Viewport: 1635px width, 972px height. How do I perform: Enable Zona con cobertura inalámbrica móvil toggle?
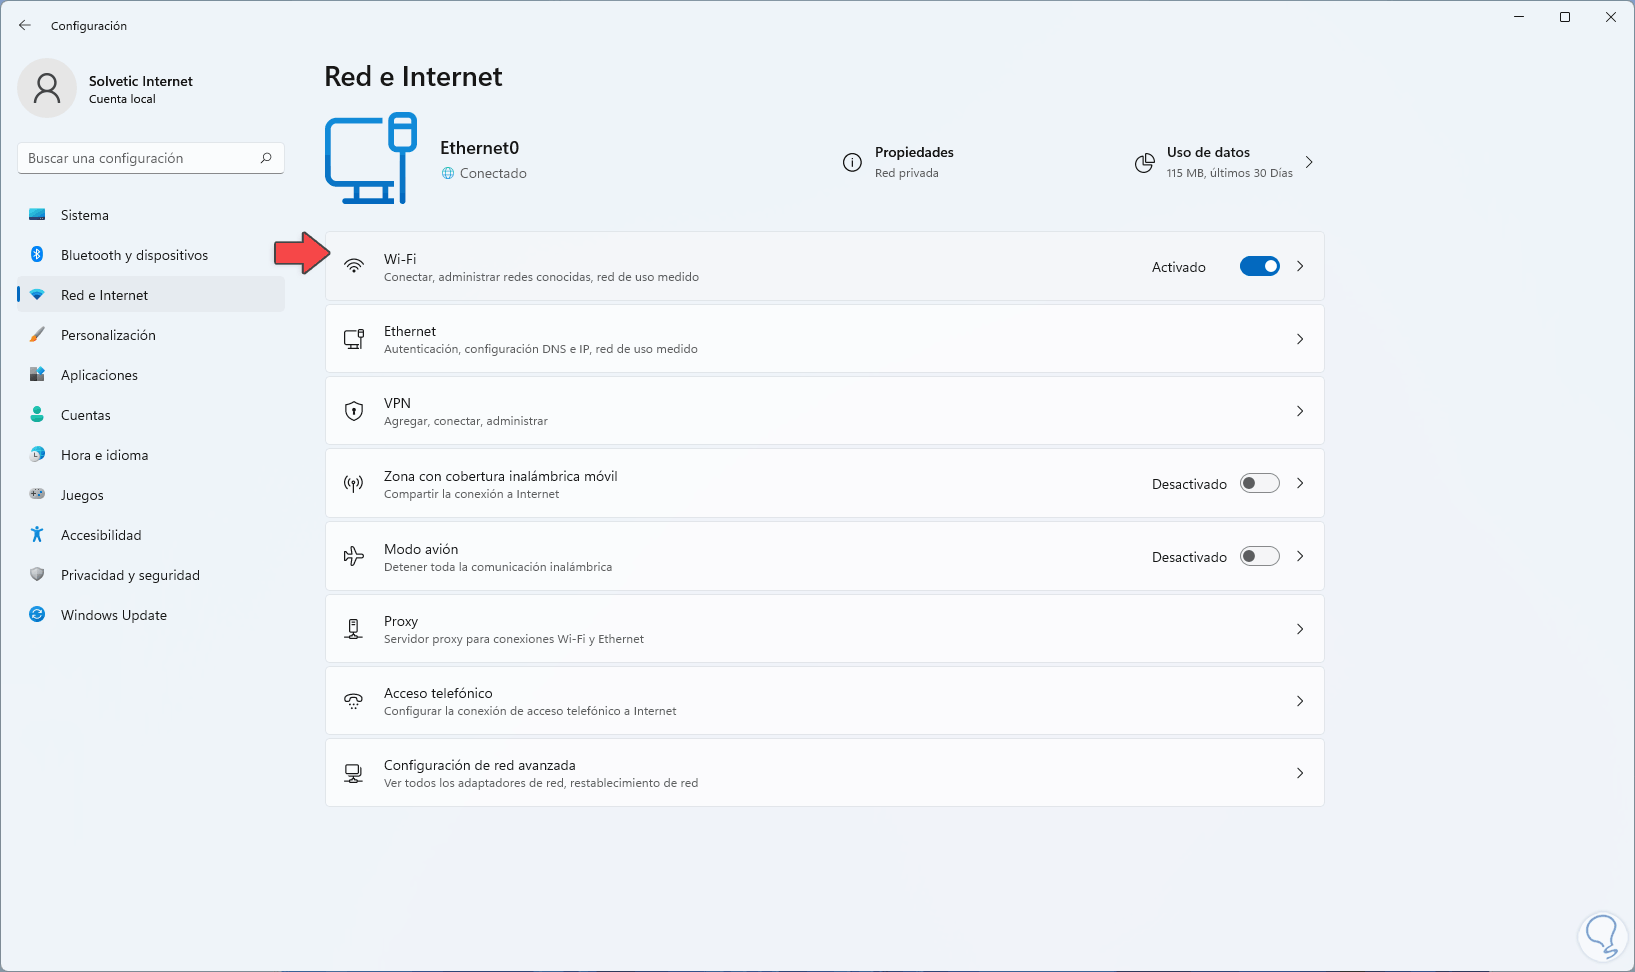click(x=1259, y=484)
